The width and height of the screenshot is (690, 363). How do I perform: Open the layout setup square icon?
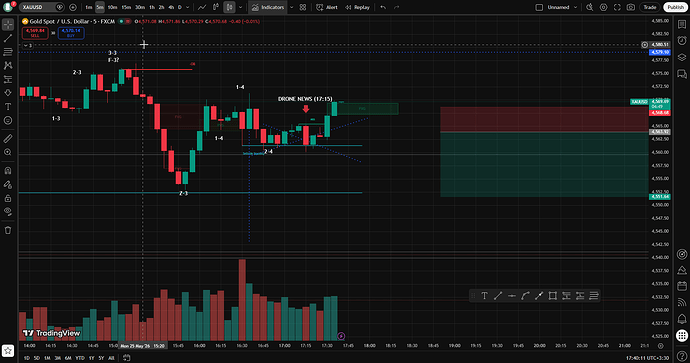pos(539,7)
